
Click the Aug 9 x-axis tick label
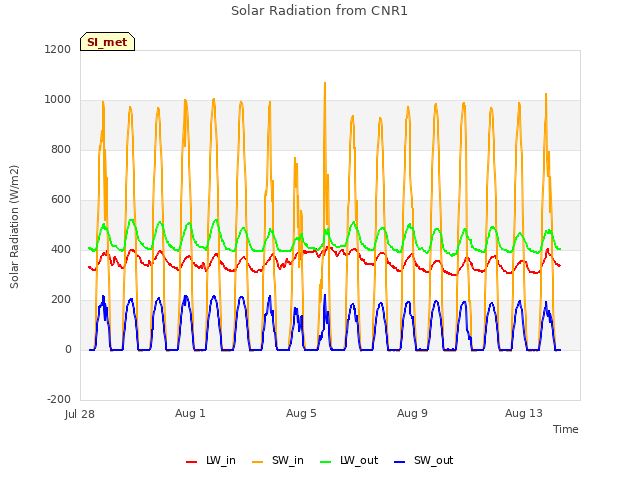point(412,413)
